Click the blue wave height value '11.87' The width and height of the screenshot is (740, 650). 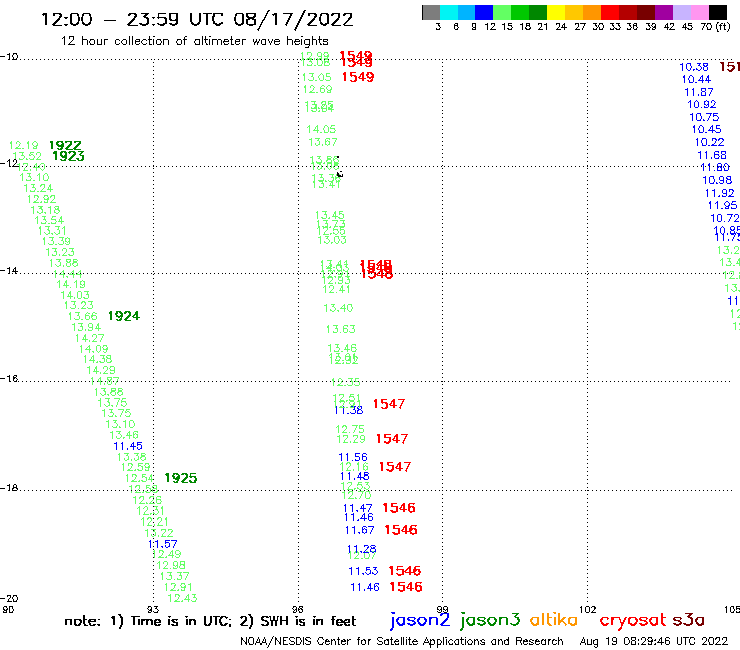699,92
